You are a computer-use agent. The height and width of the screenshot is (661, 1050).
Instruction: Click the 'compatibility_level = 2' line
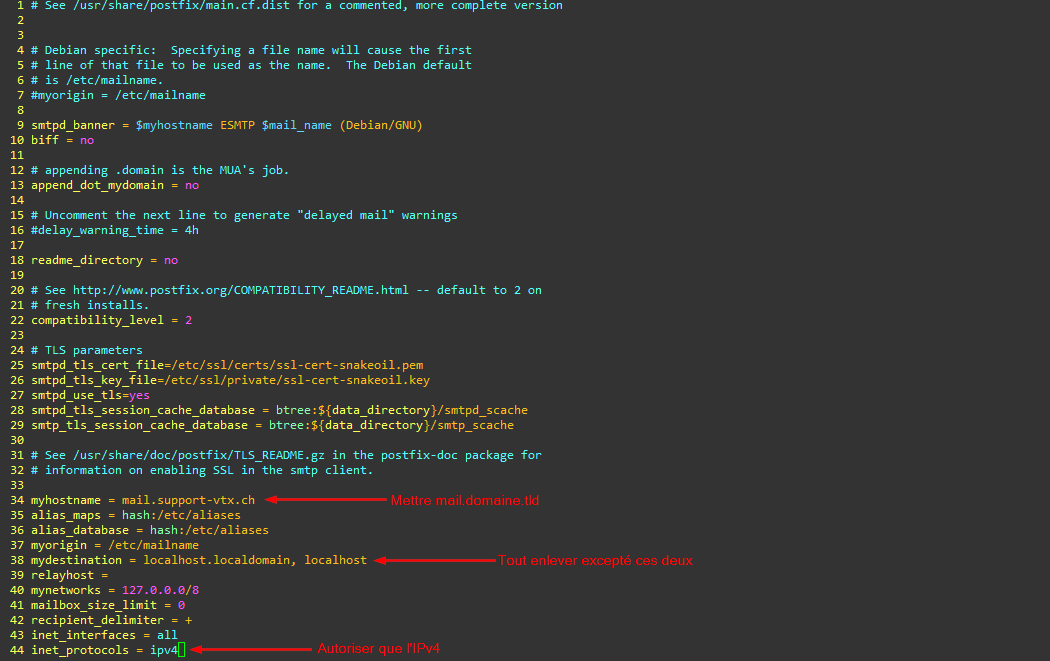111,320
